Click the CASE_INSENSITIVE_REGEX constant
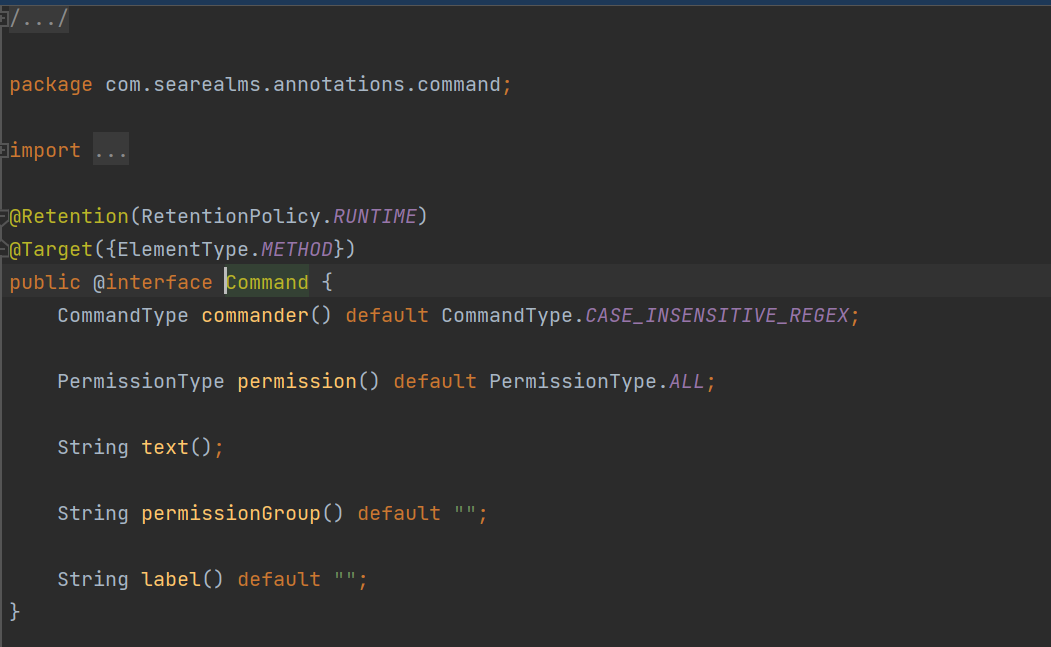The image size is (1051, 647). click(717, 316)
